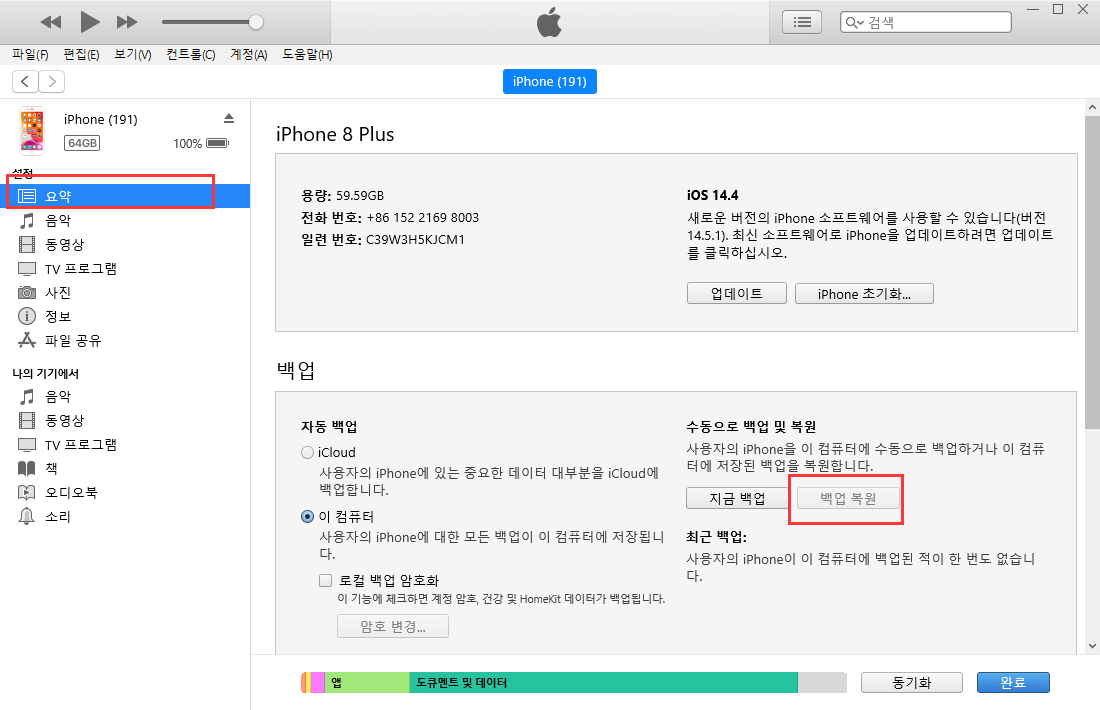Click the 용량: 59.59GB text
This screenshot has height=710, width=1100.
tap(342, 195)
